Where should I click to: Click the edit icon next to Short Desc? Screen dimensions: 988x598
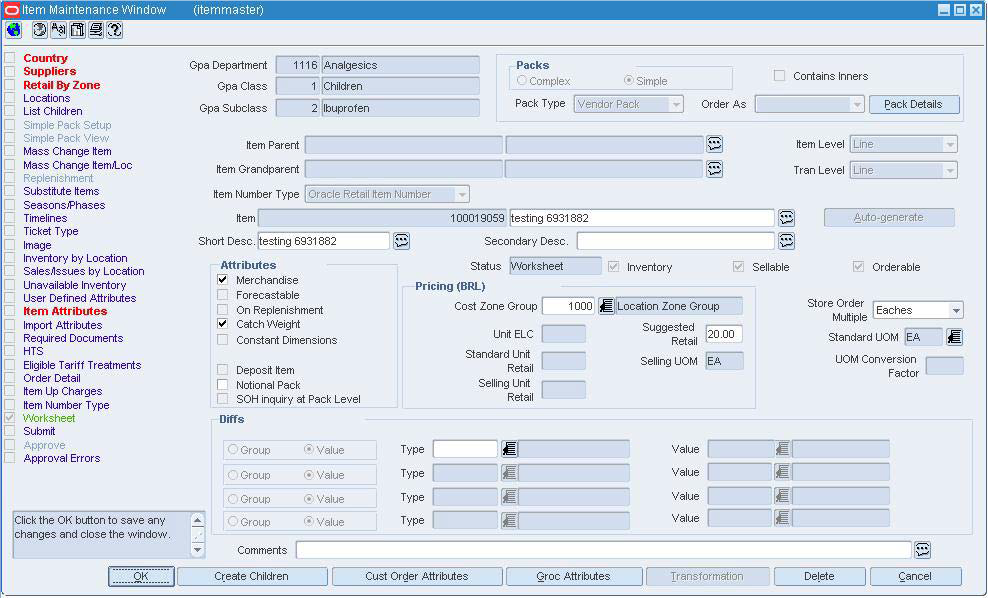(x=403, y=240)
